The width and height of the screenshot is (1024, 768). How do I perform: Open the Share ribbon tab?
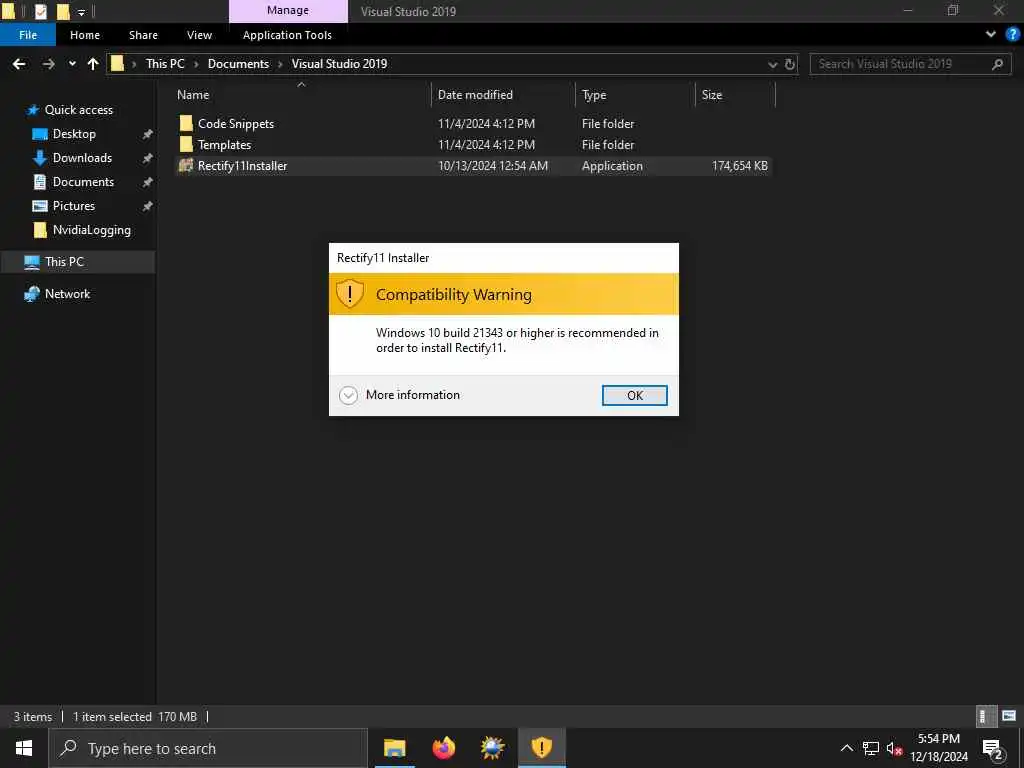(x=143, y=35)
